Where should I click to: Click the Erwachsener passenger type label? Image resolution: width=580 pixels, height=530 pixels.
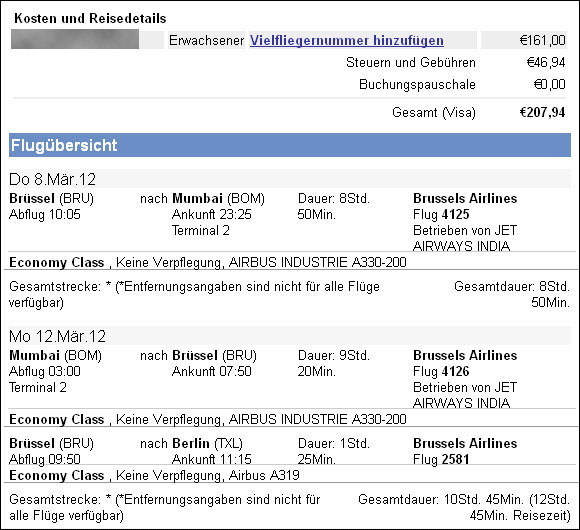(x=206, y=40)
